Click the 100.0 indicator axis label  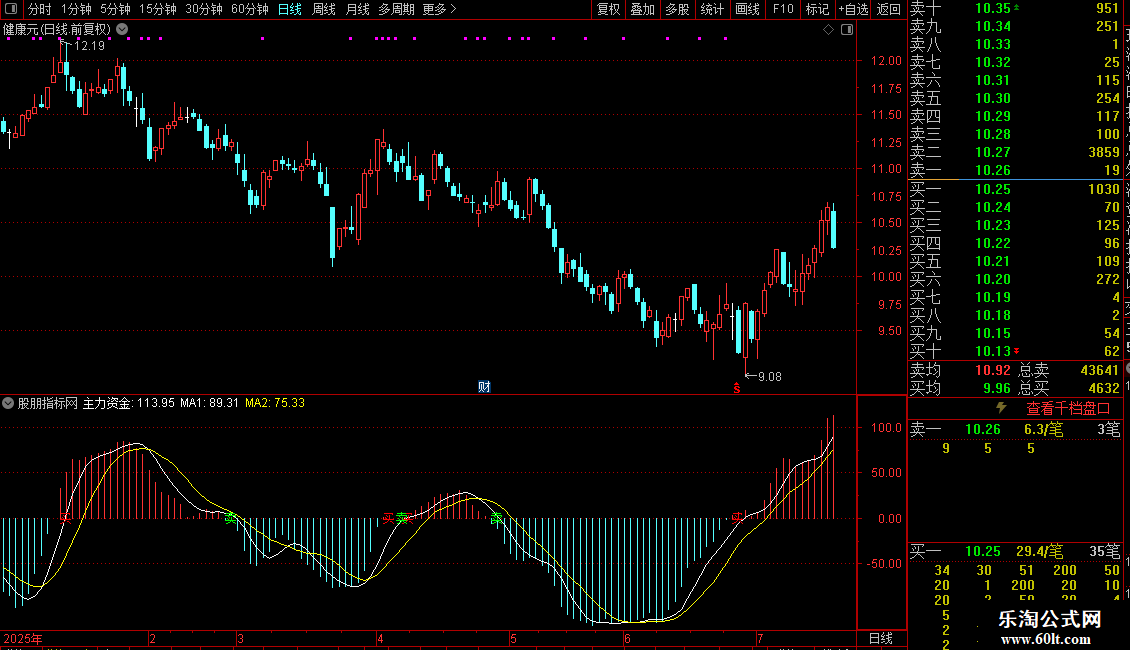[x=886, y=427]
